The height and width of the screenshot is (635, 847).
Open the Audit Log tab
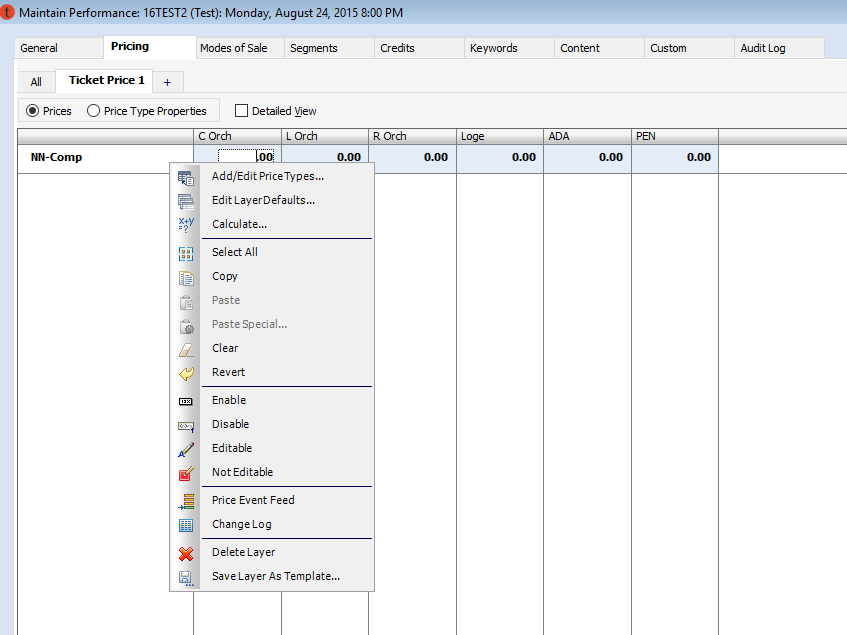(x=779, y=48)
